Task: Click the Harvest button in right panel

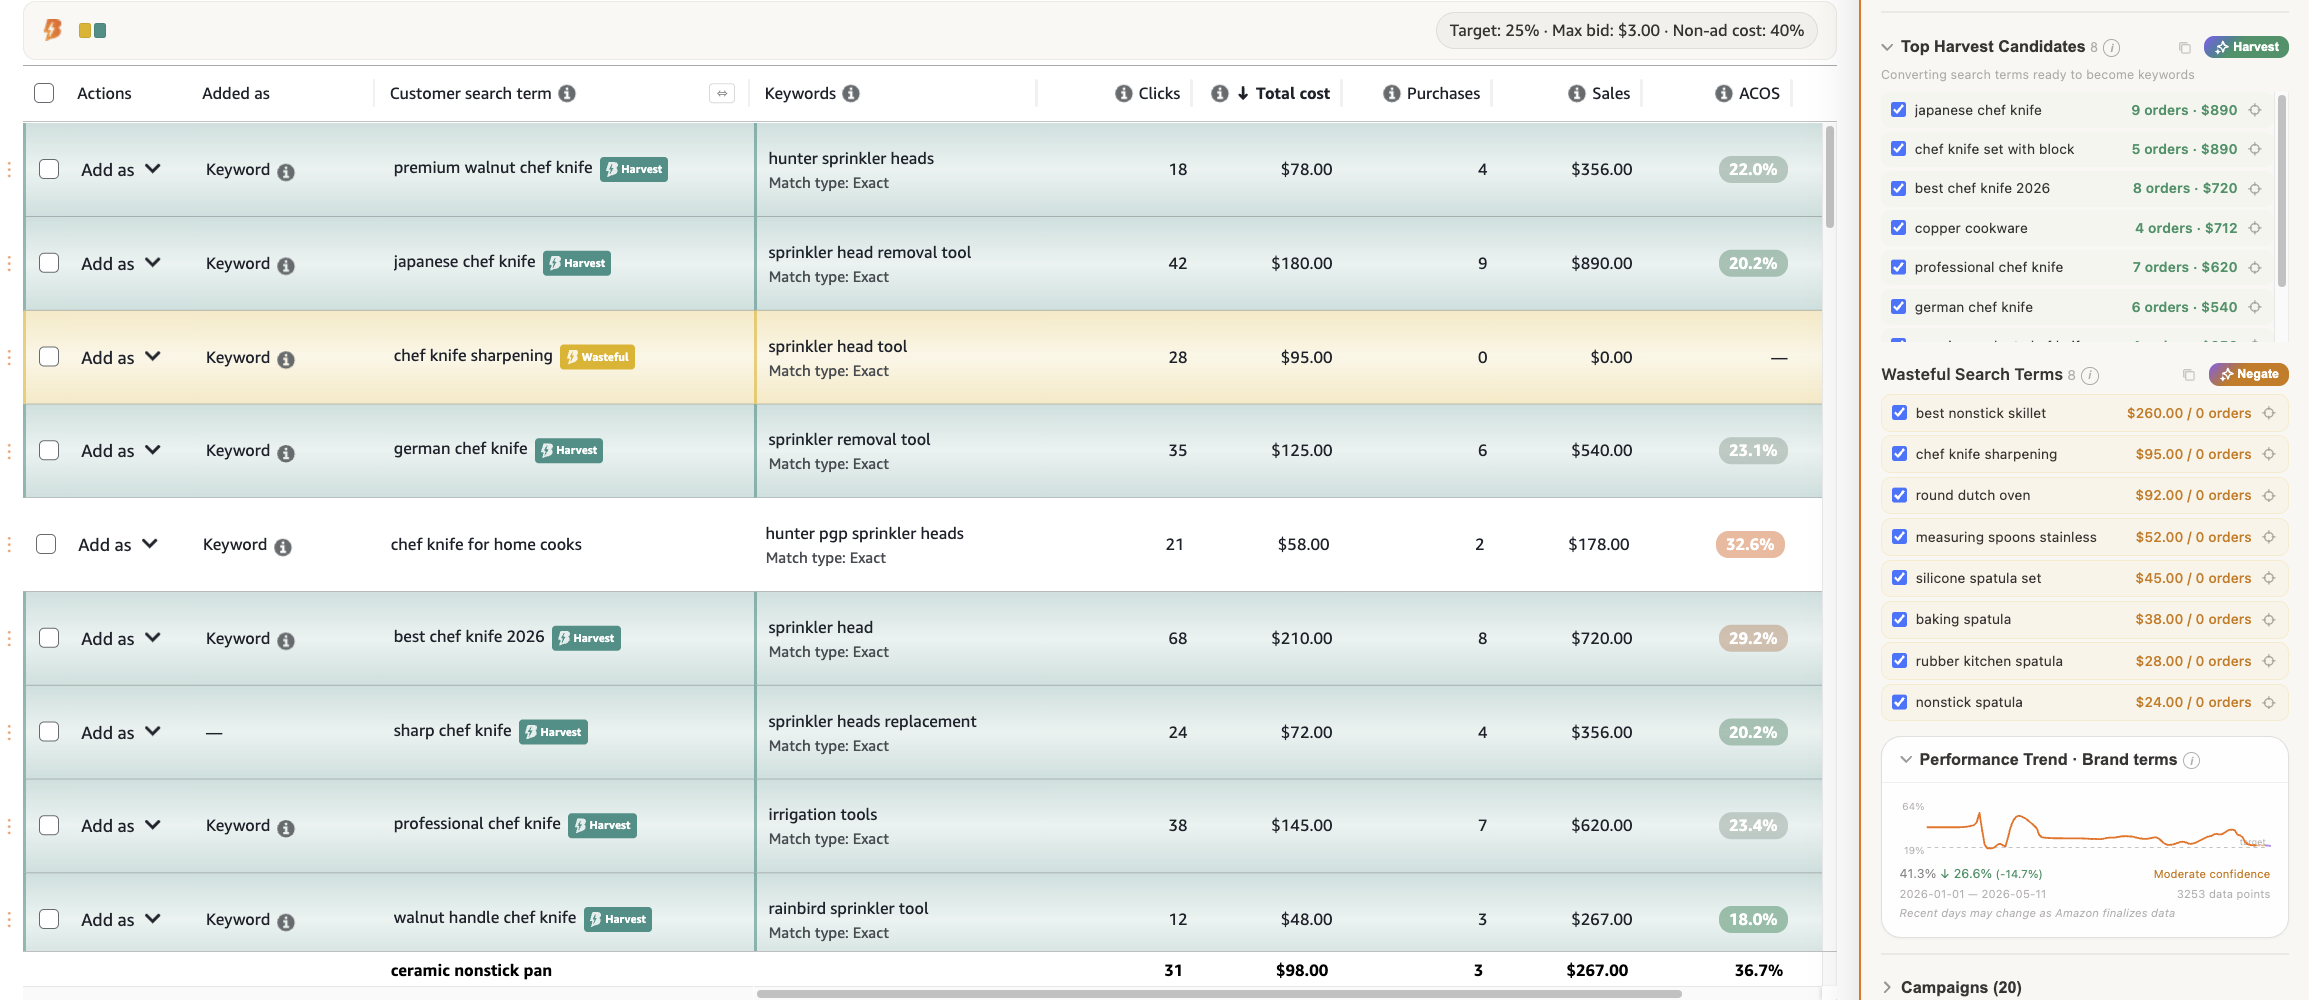Action: (2246, 47)
